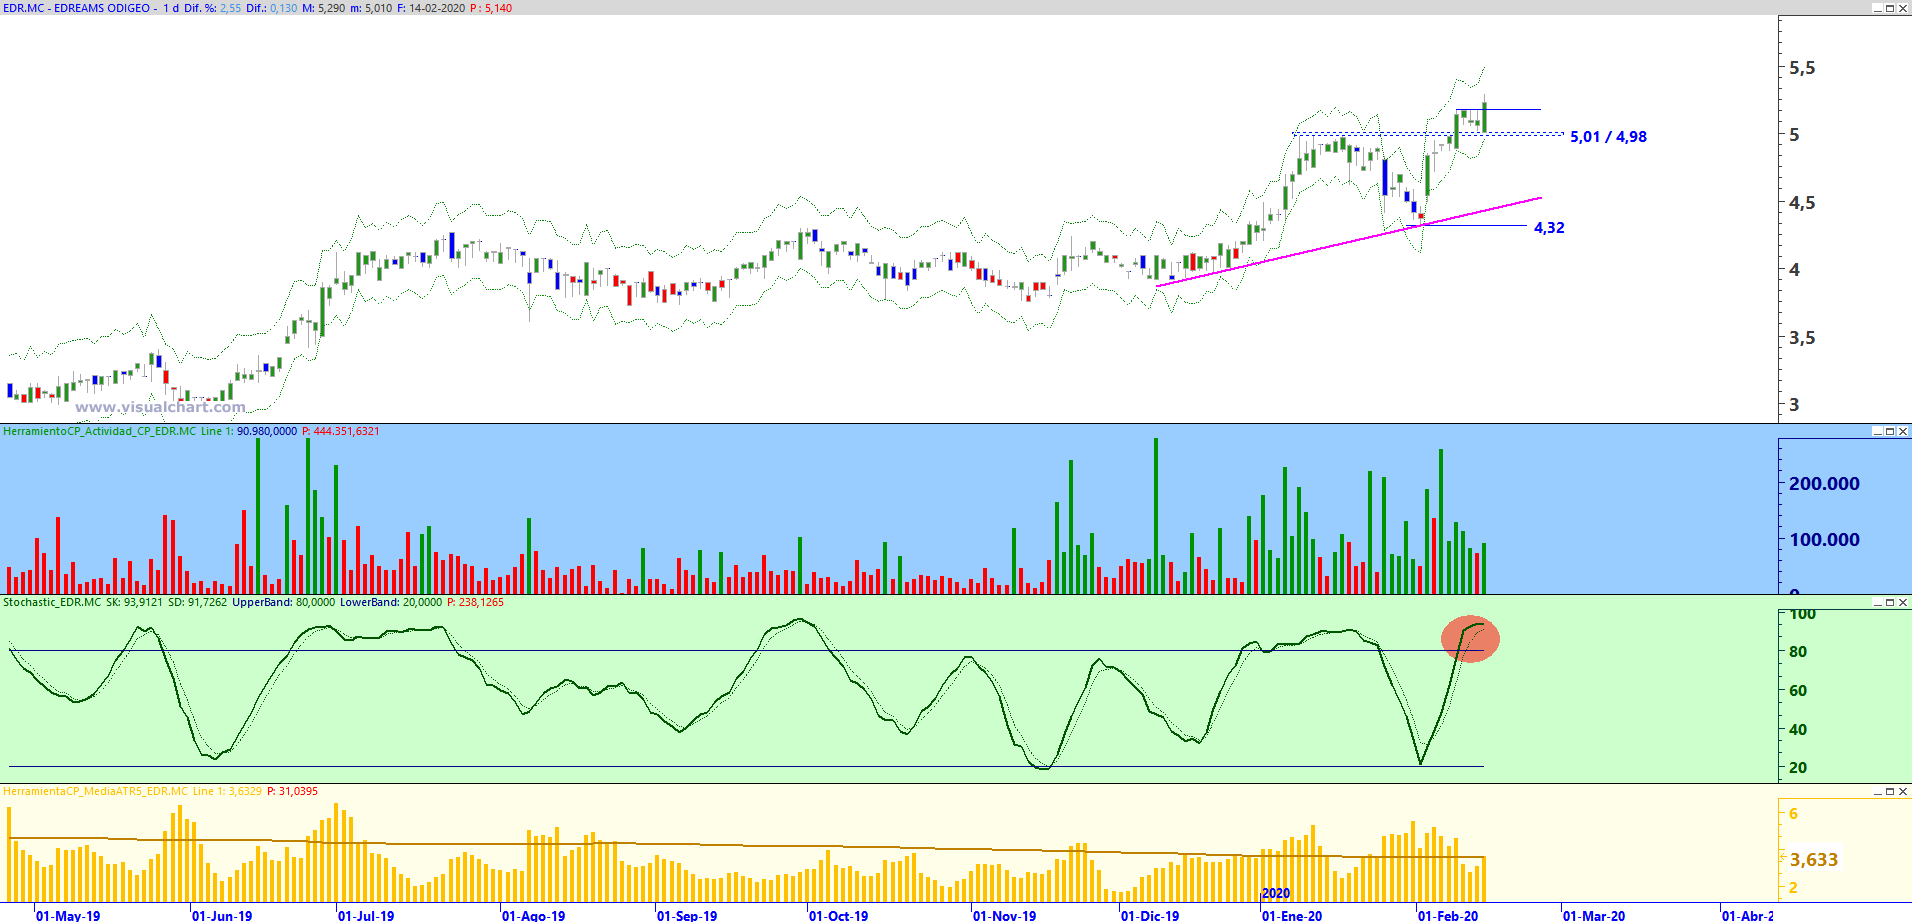Maximize the MediaATR5 indicator panel
1912x922 pixels.
coord(1890,791)
